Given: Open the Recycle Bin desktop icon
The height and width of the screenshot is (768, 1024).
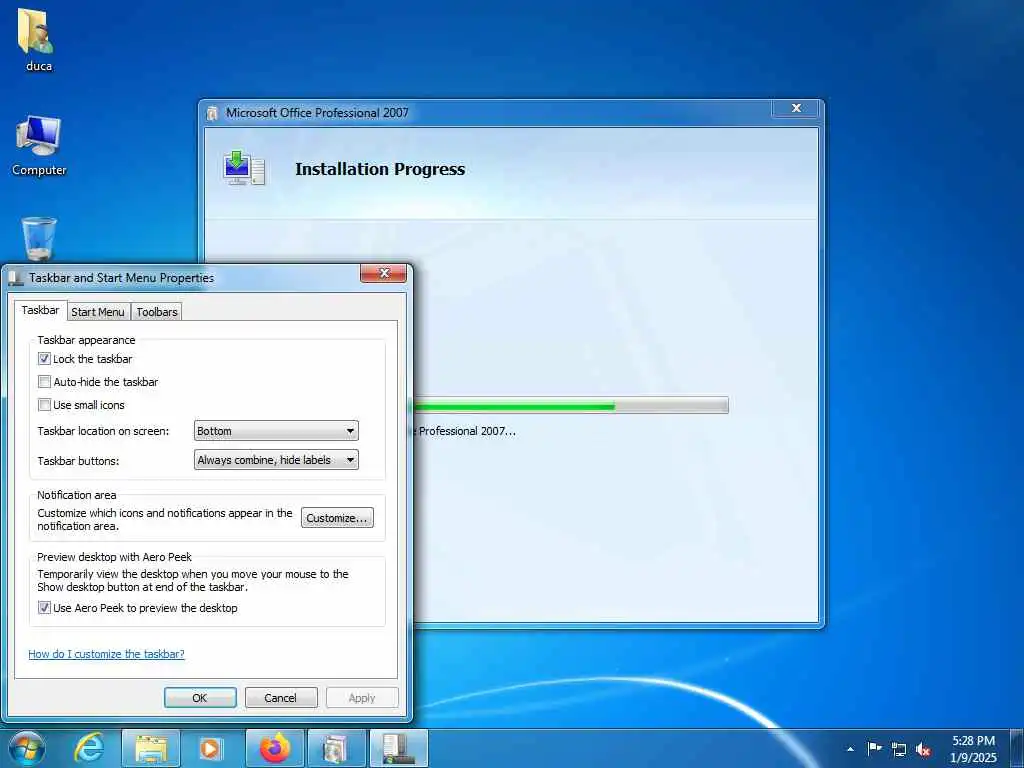Looking at the screenshot, I should tap(39, 238).
